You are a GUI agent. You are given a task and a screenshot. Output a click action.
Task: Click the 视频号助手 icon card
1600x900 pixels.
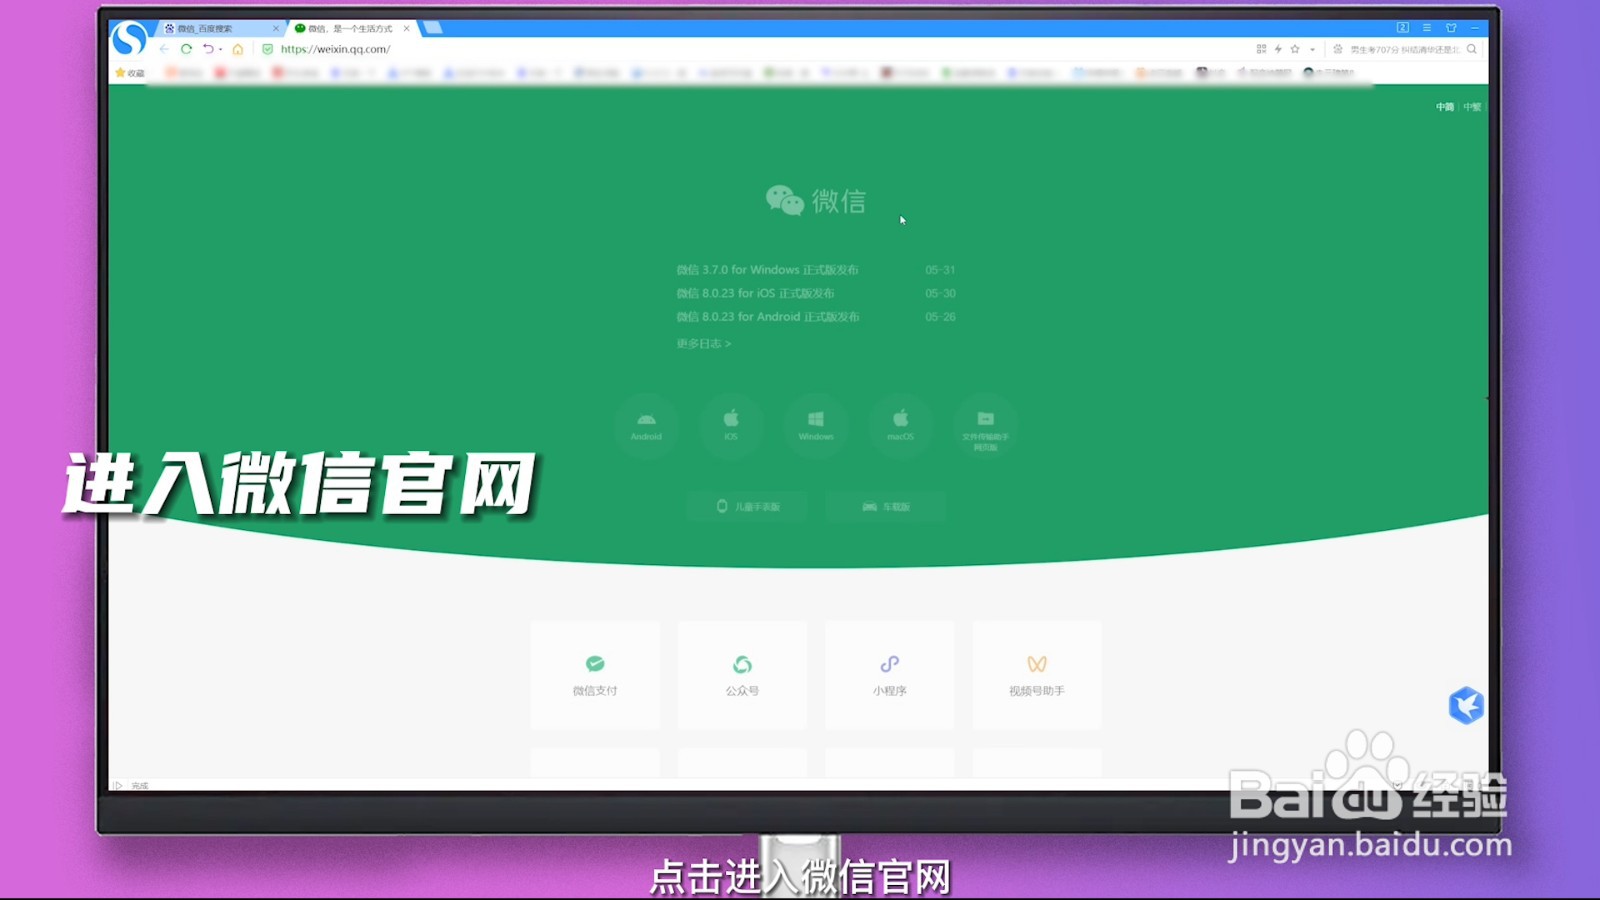coord(1037,674)
